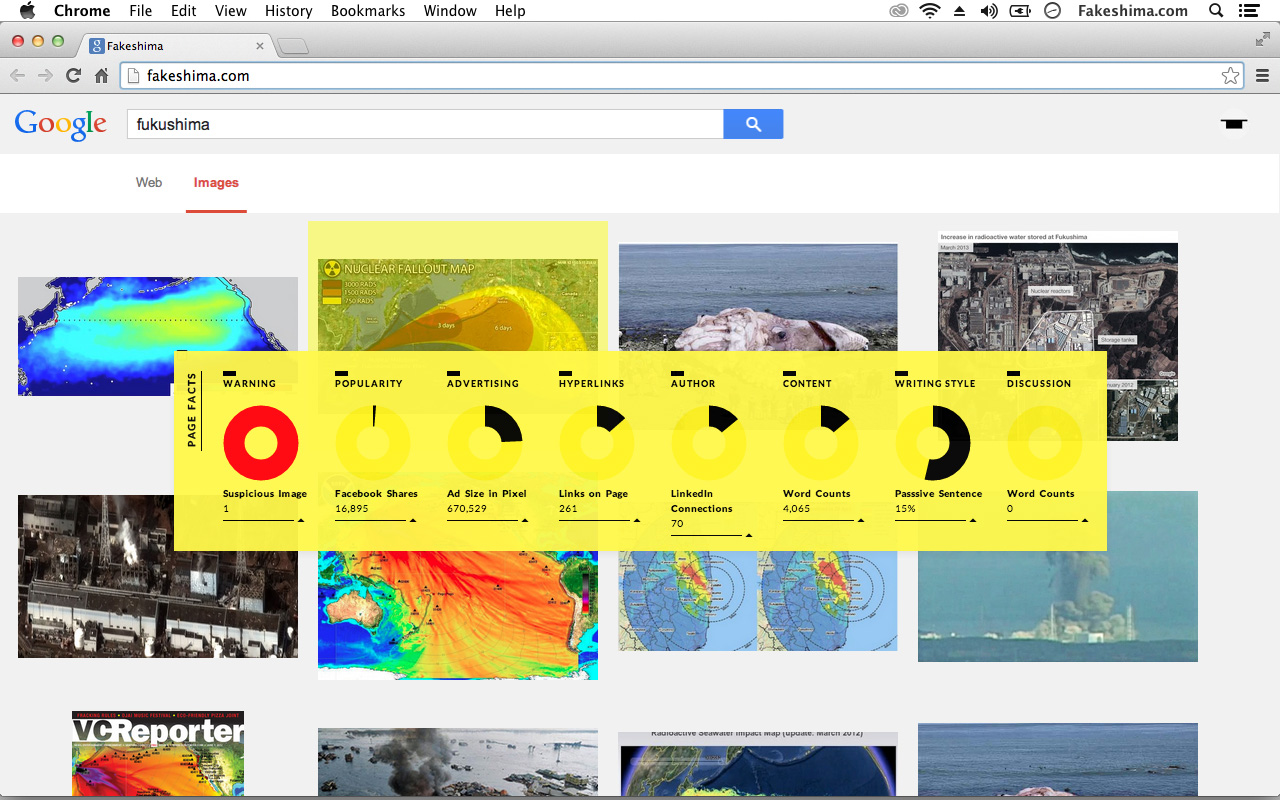Expand the Discussion Word Counts dropdown
Image resolution: width=1280 pixels, height=800 pixels.
coord(1085,520)
